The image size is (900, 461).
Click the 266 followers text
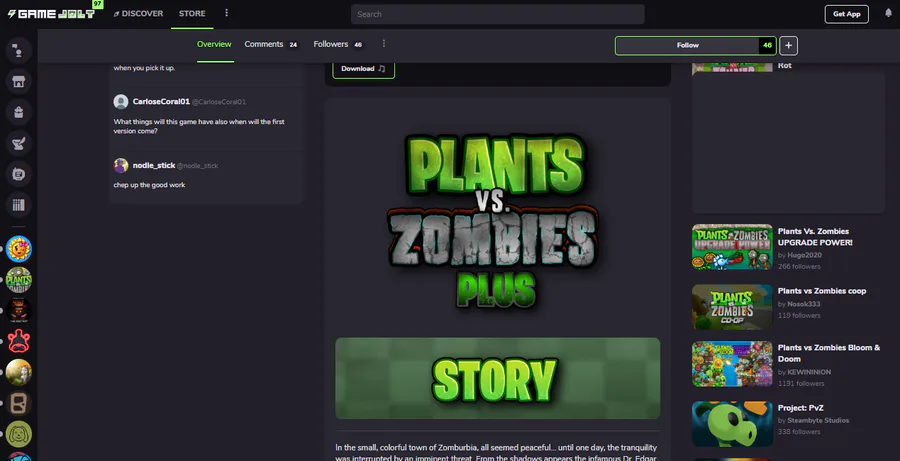click(x=799, y=267)
